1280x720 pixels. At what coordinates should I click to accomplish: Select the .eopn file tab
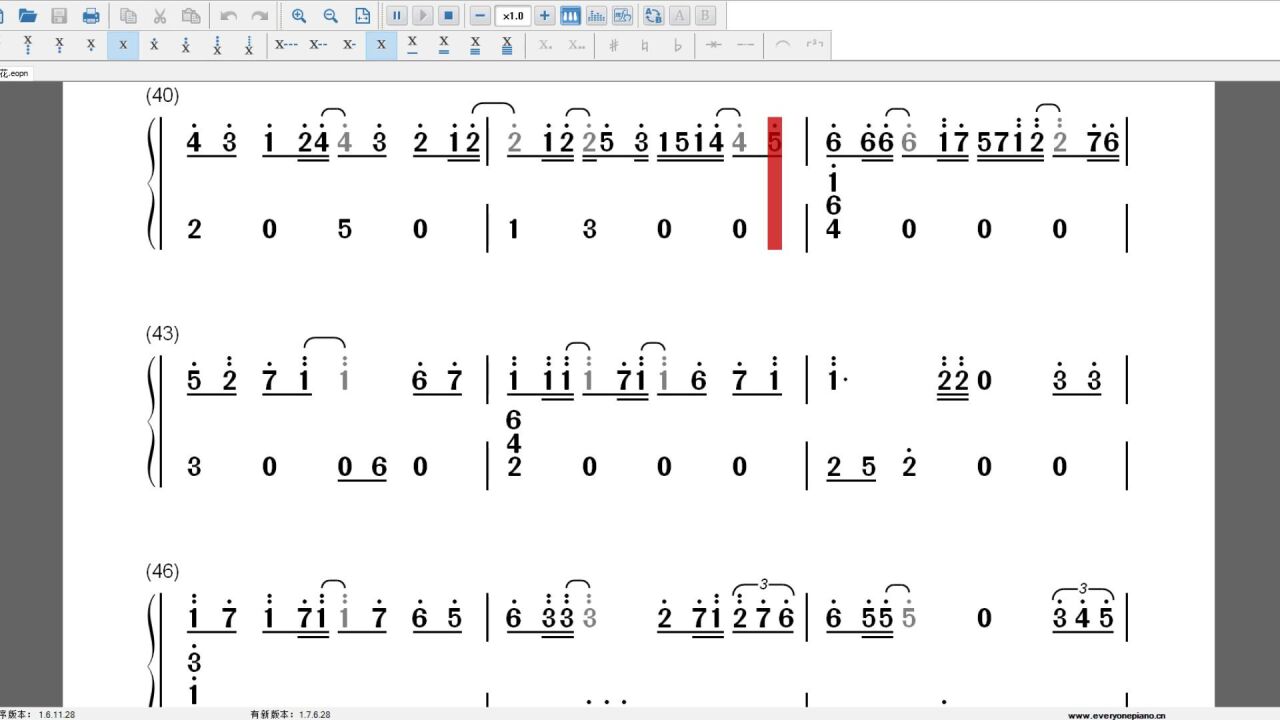[16, 73]
